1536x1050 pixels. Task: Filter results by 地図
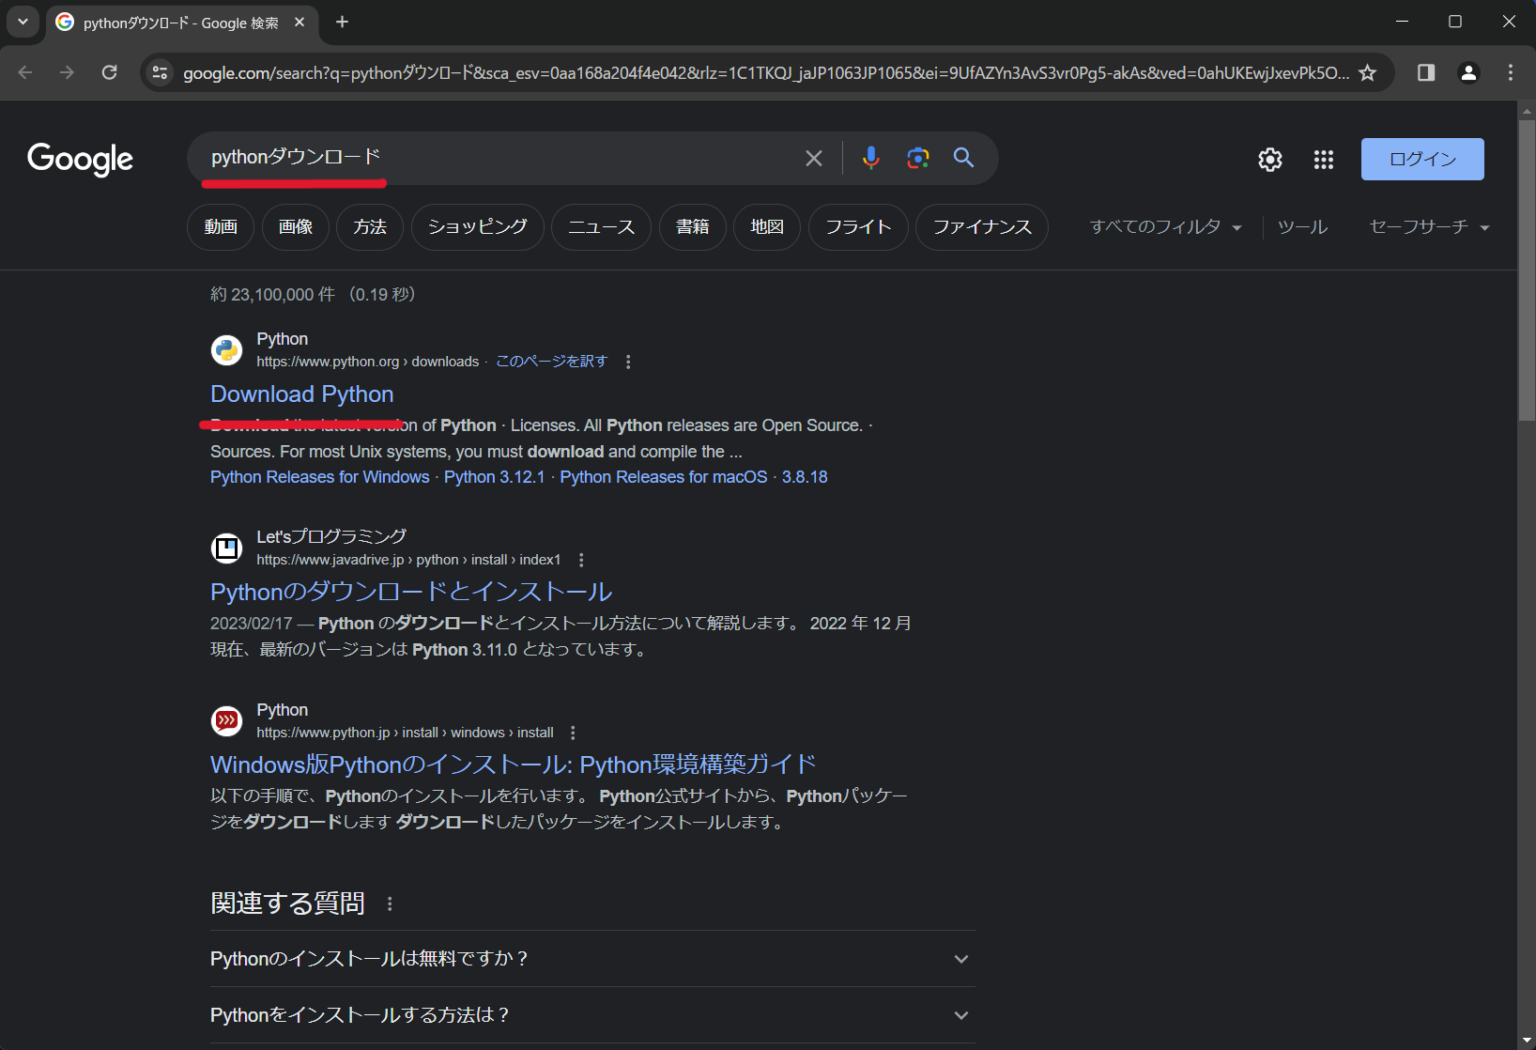767,227
